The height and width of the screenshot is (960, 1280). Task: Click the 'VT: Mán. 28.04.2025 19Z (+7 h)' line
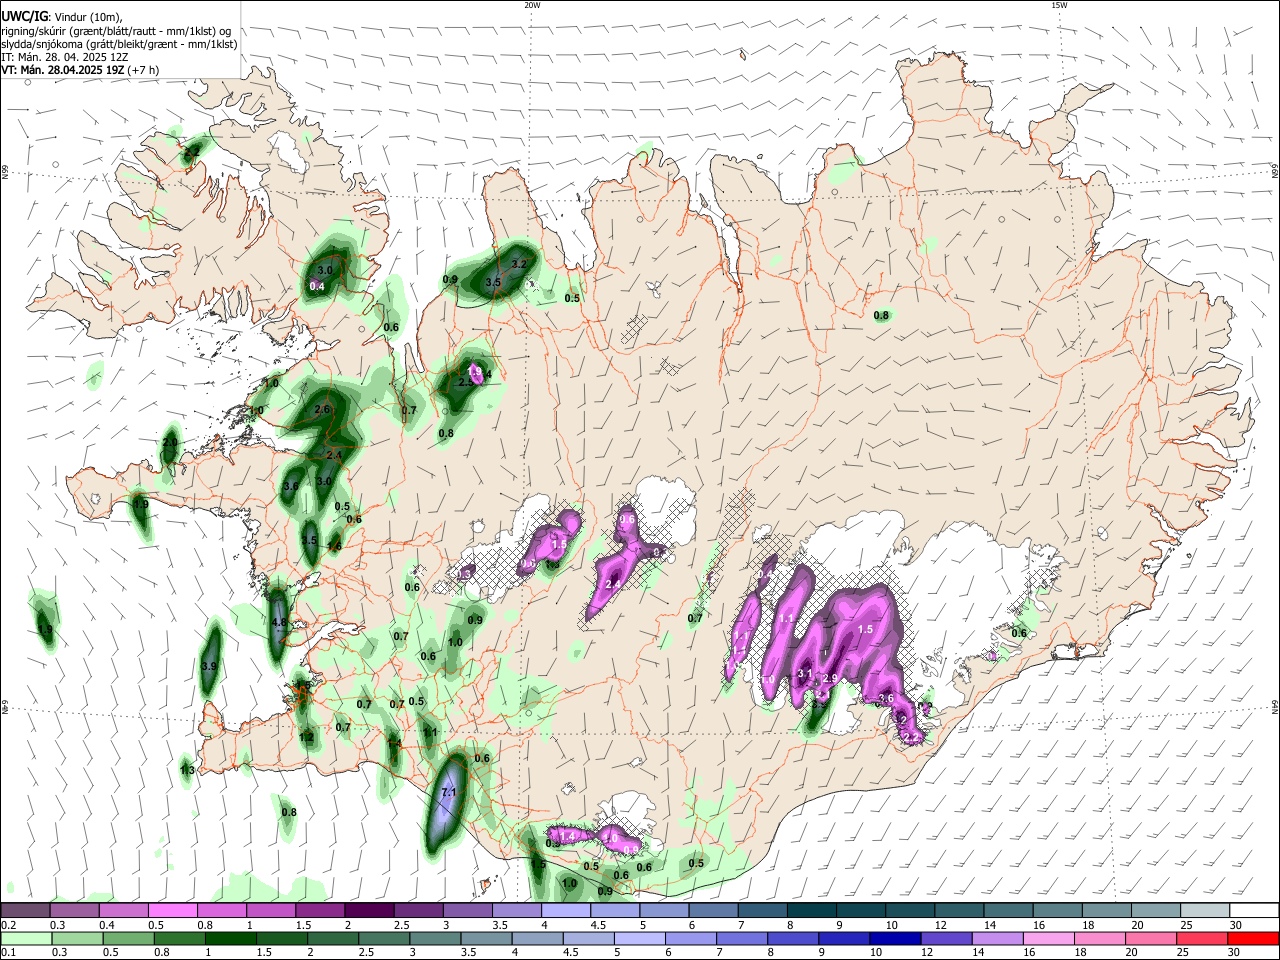80,70
